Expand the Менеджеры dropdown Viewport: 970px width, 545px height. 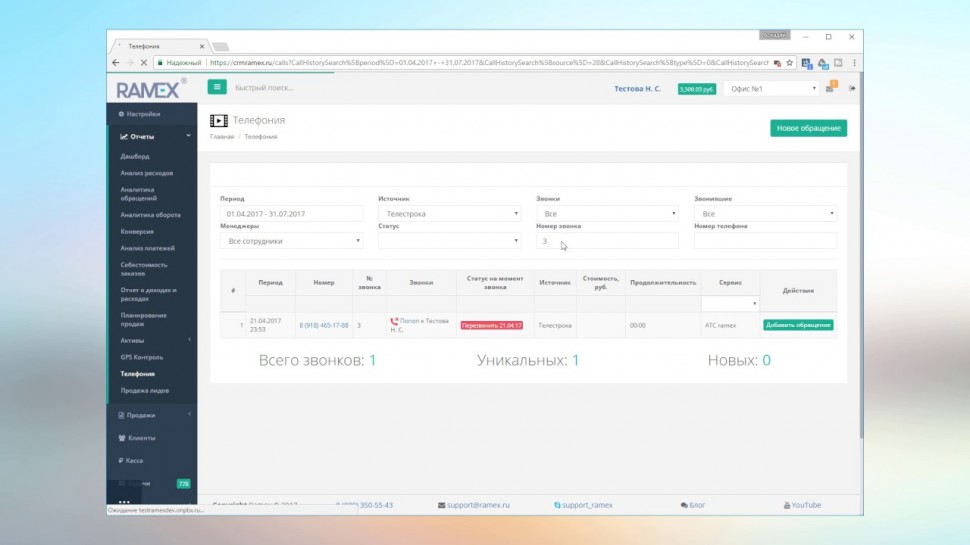291,240
